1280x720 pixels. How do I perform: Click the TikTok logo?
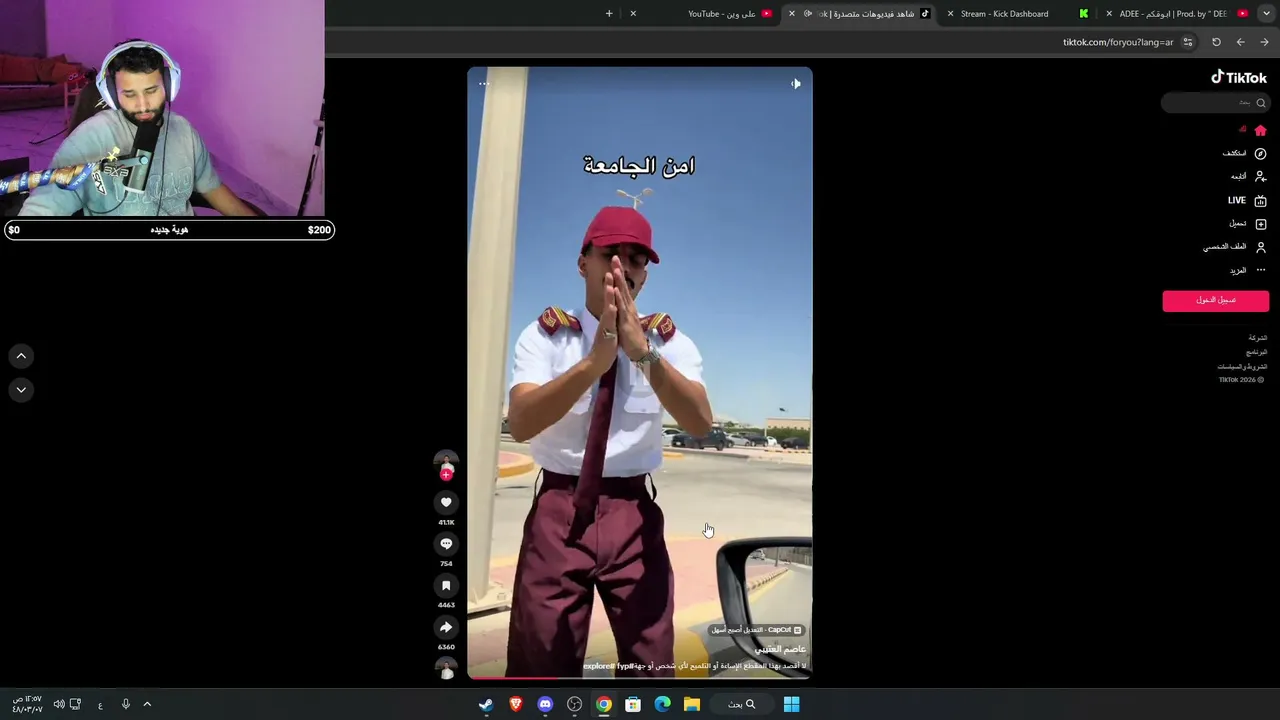click(1239, 77)
